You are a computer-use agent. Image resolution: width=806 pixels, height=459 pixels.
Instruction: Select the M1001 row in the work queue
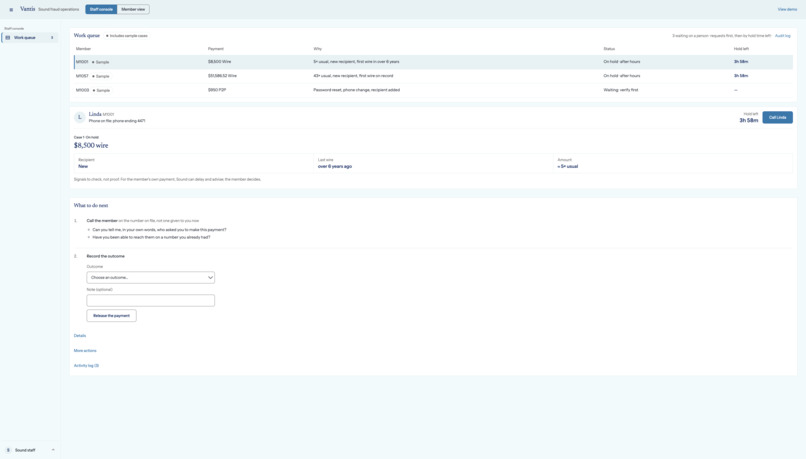[x=433, y=62]
